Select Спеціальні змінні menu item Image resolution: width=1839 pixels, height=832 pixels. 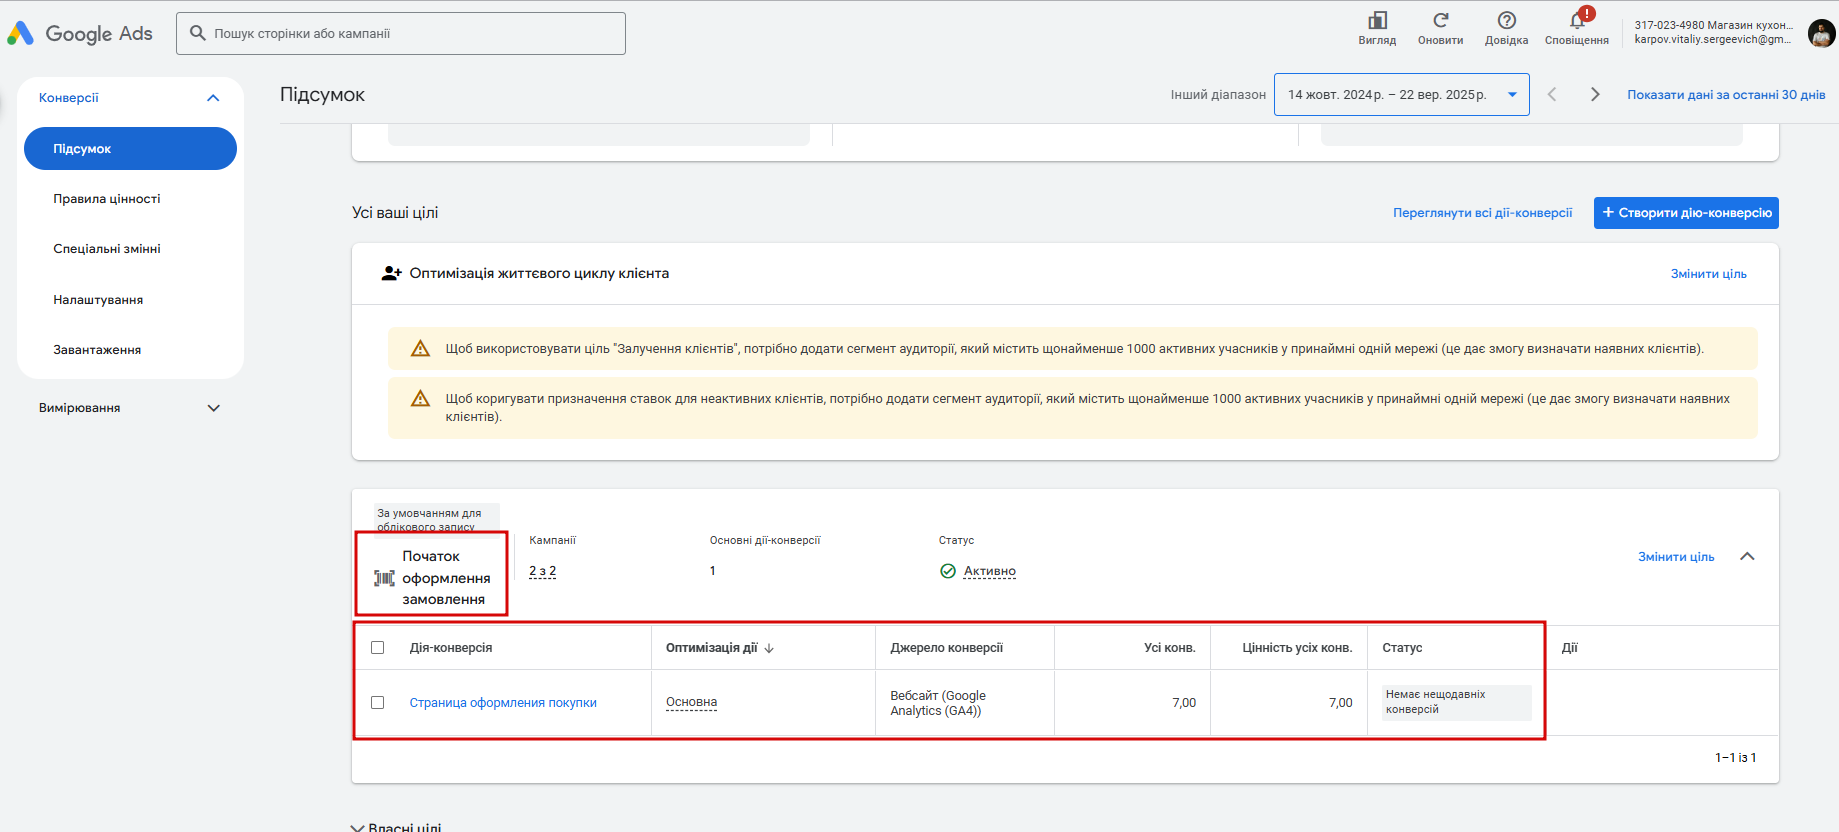[x=107, y=249]
